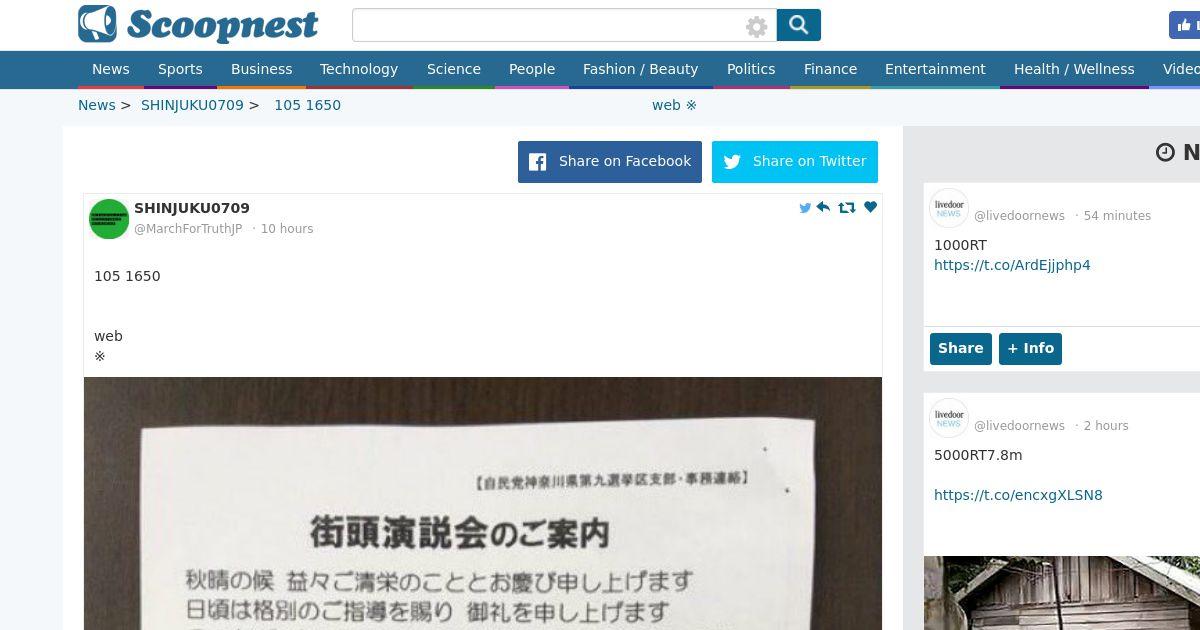Viewport: 1200px width, 630px height.
Task: Click livedoor news avatar on 2 hours post
Action: click(x=949, y=418)
